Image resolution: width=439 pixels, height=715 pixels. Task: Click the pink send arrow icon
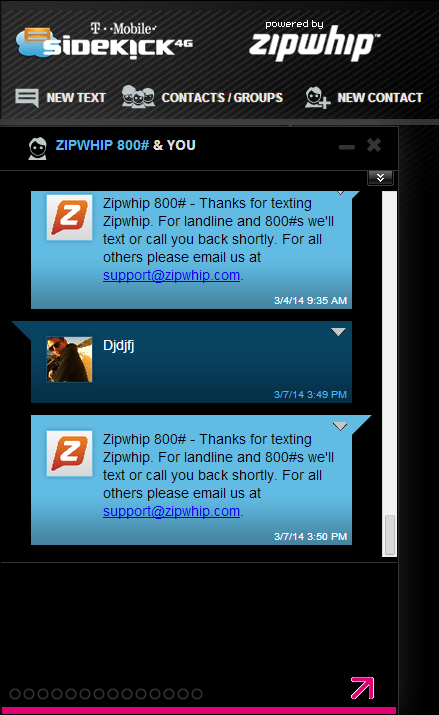click(362, 688)
